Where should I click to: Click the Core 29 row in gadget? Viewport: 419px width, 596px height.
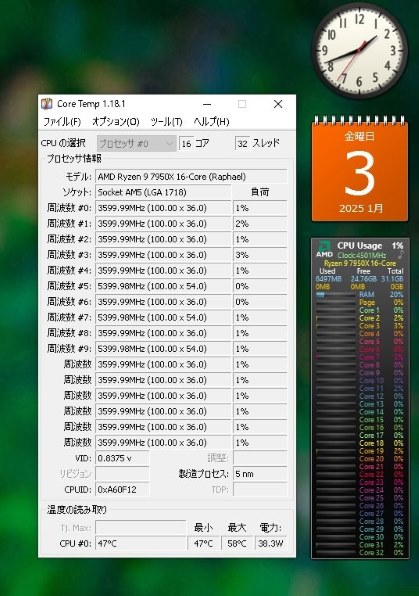pos(360,529)
